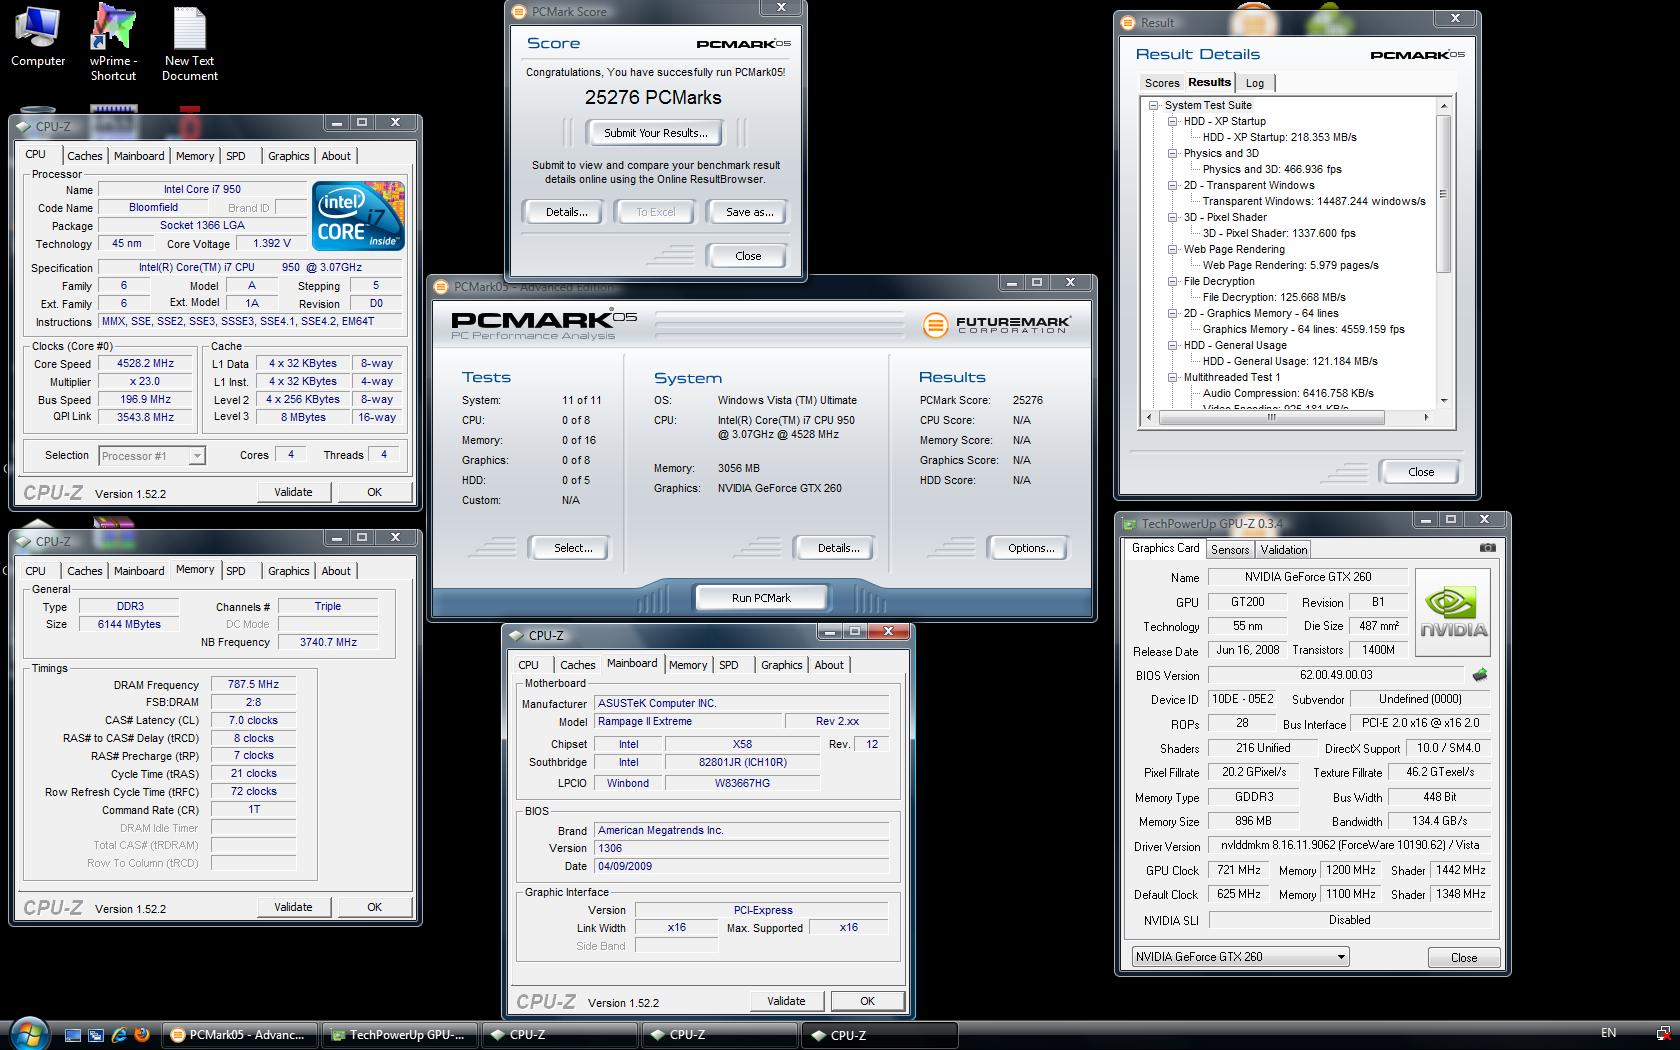Click Close button in GPU-Z

click(1464, 957)
